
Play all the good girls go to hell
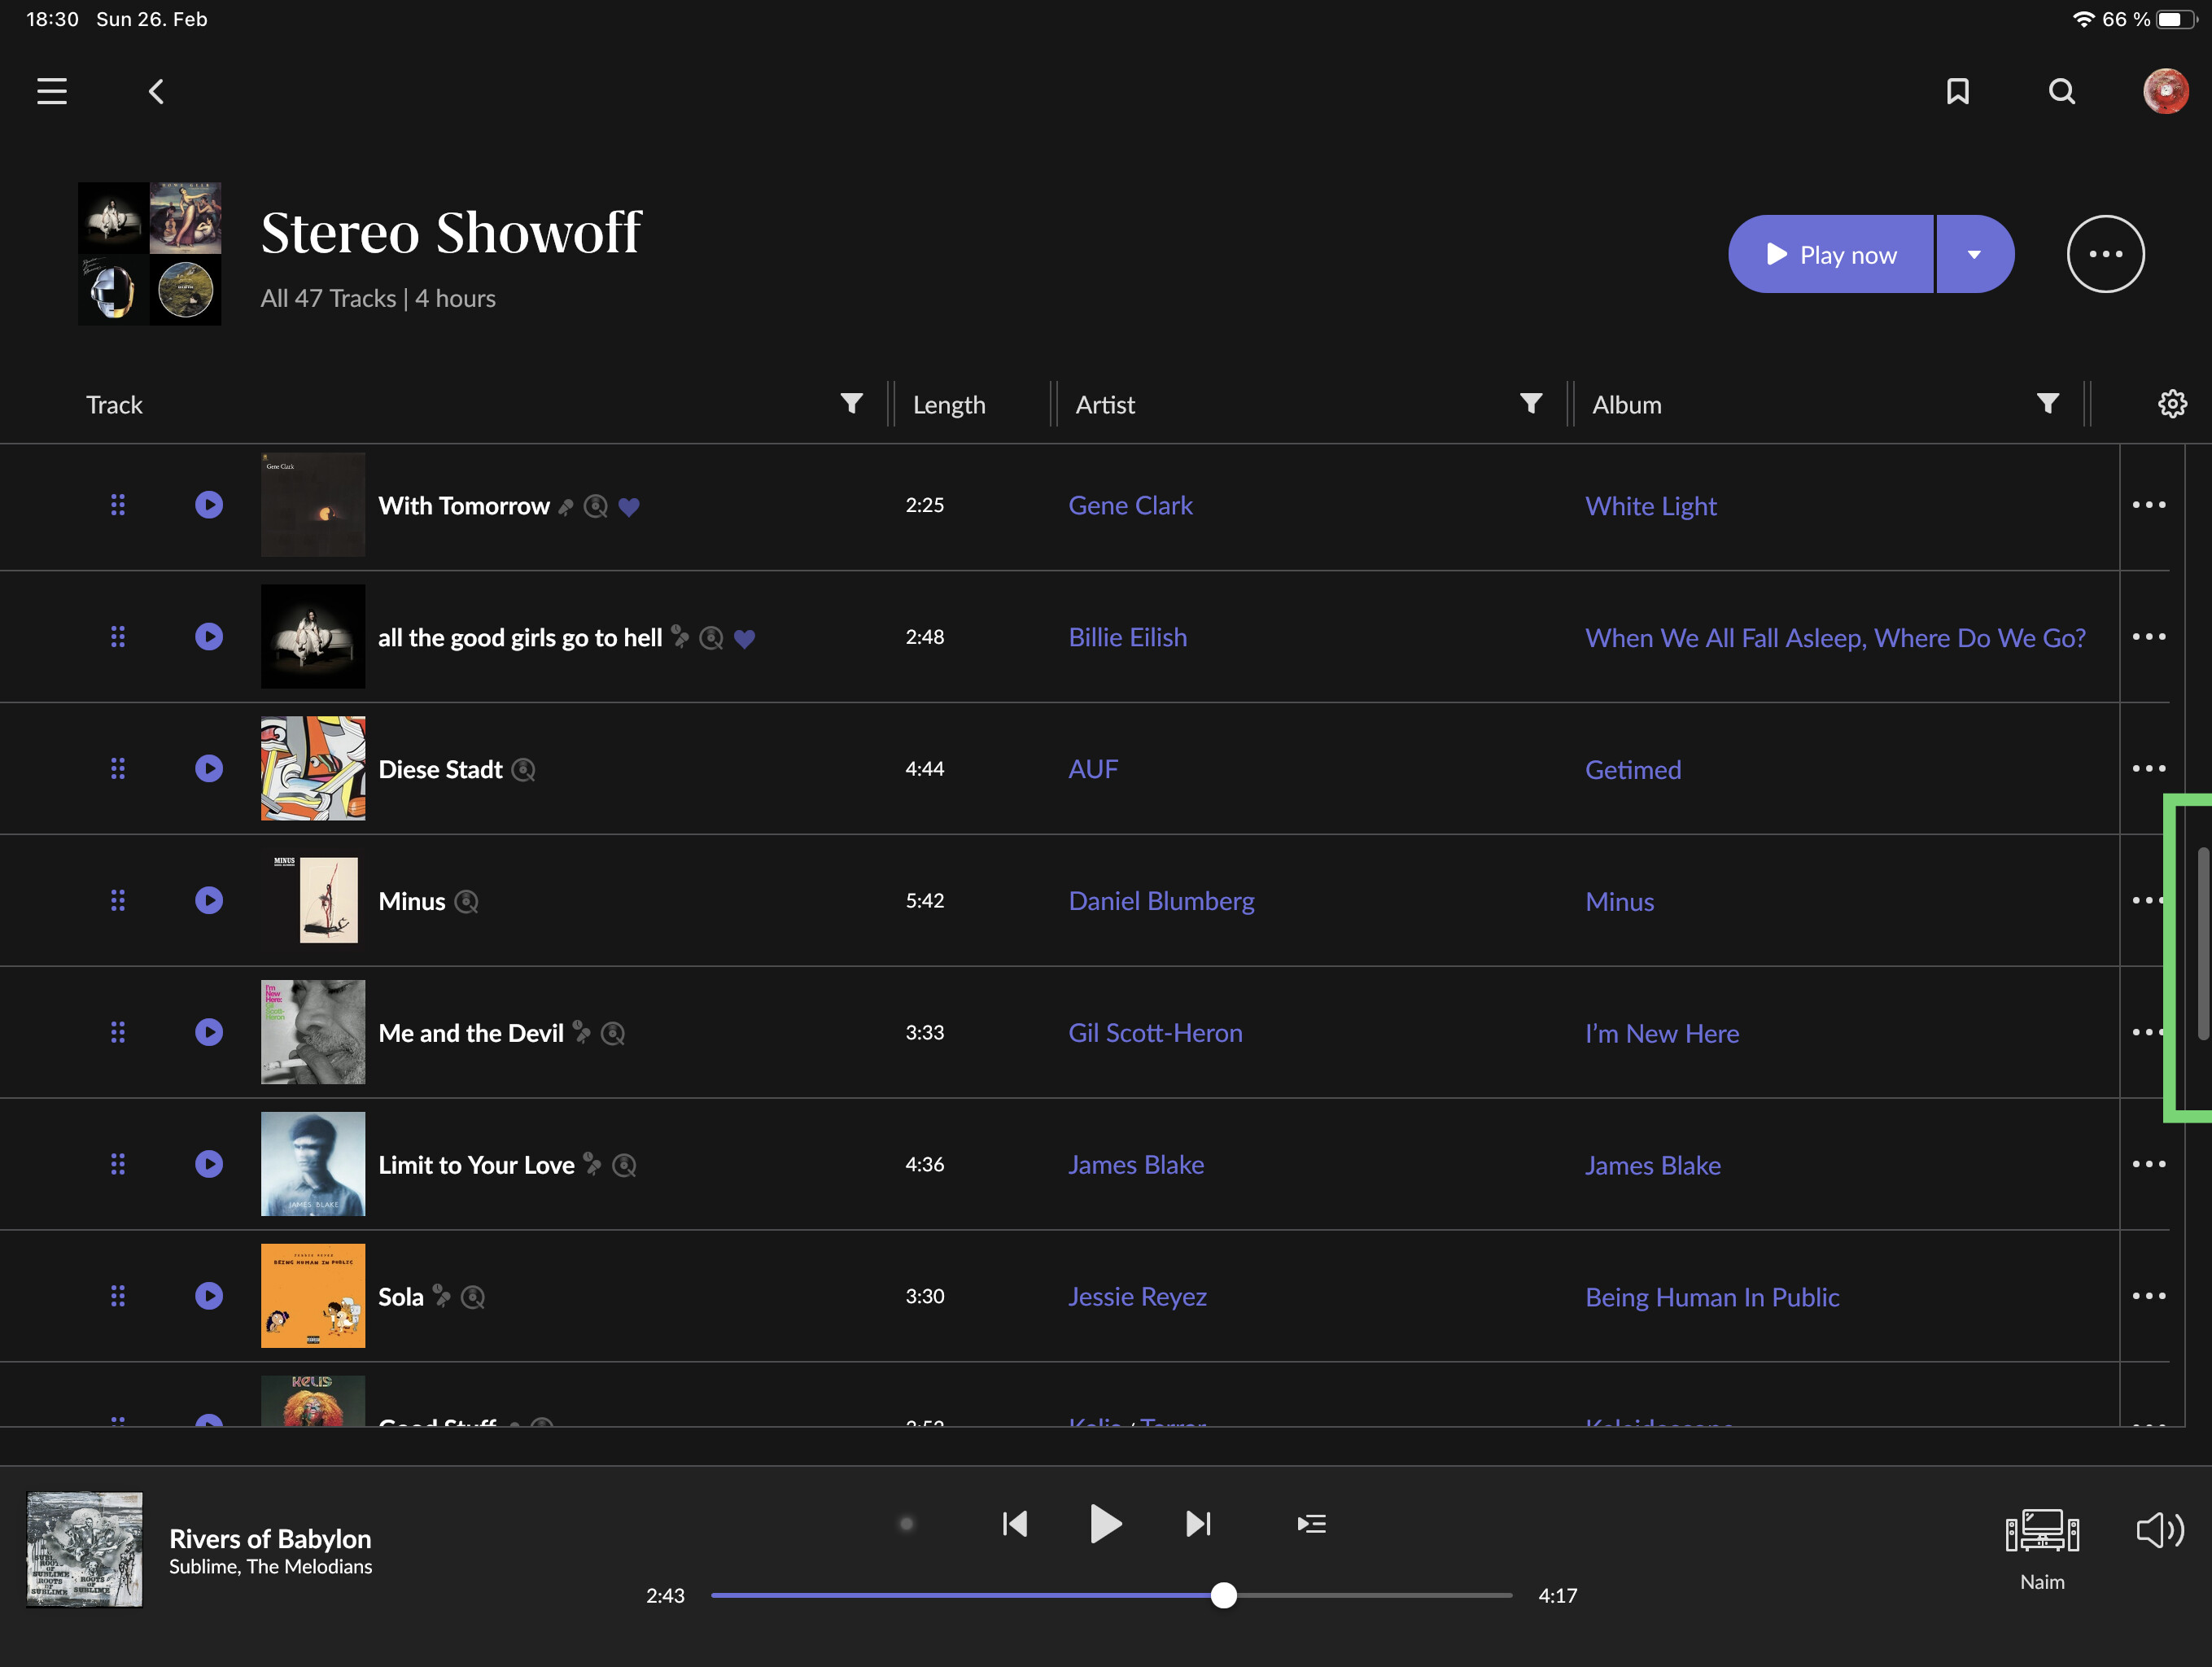click(x=209, y=637)
